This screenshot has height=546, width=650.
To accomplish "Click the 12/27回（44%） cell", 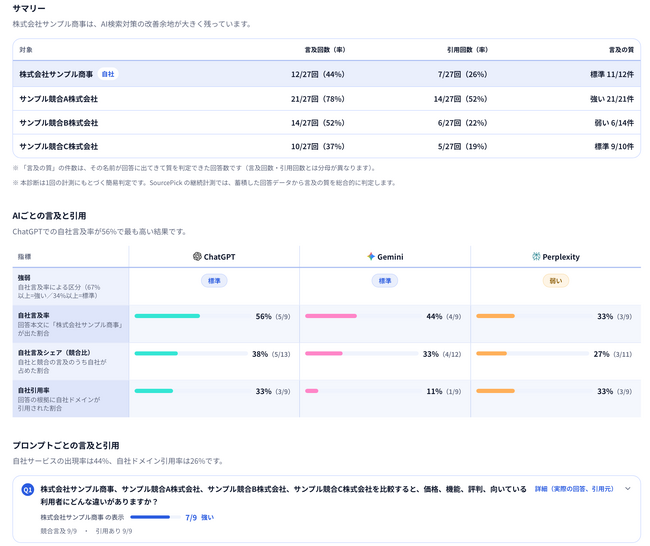I will 318,74.
